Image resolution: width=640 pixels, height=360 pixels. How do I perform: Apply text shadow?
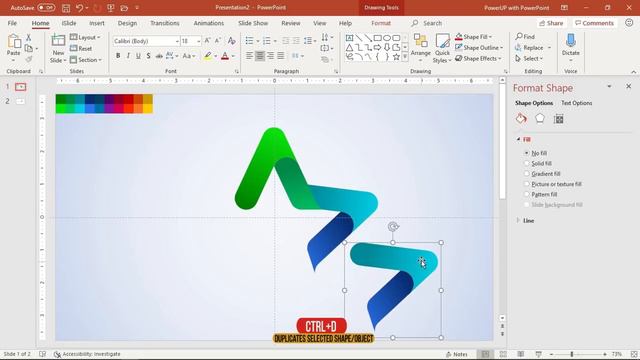coord(149,56)
